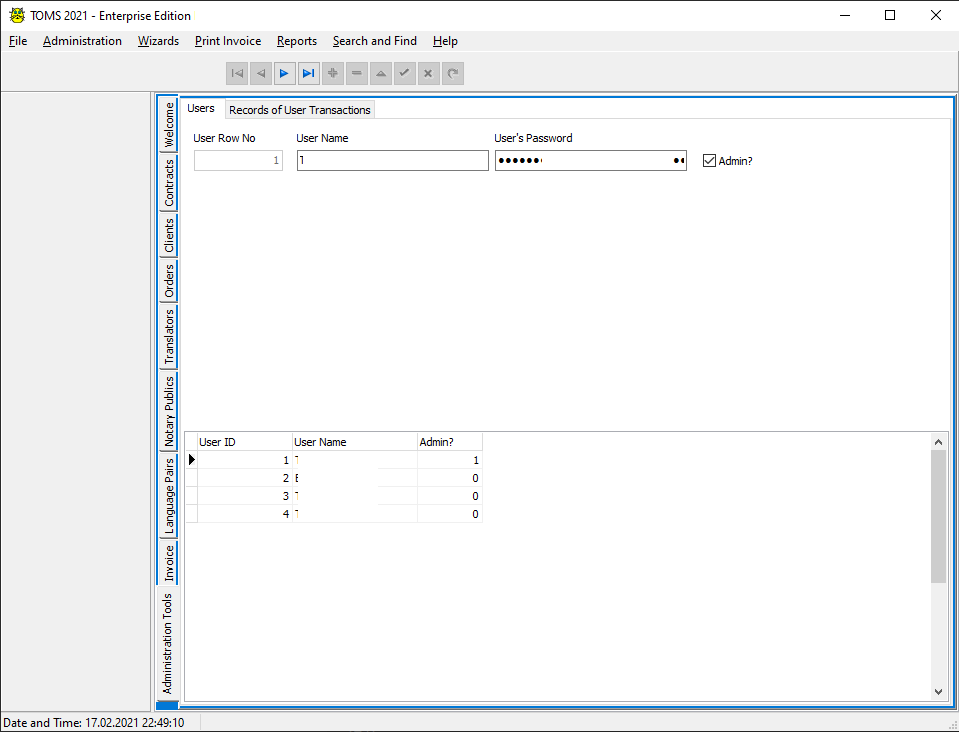Screen dimensions: 959x732
Task: Jump to the first record
Action: coord(237,72)
